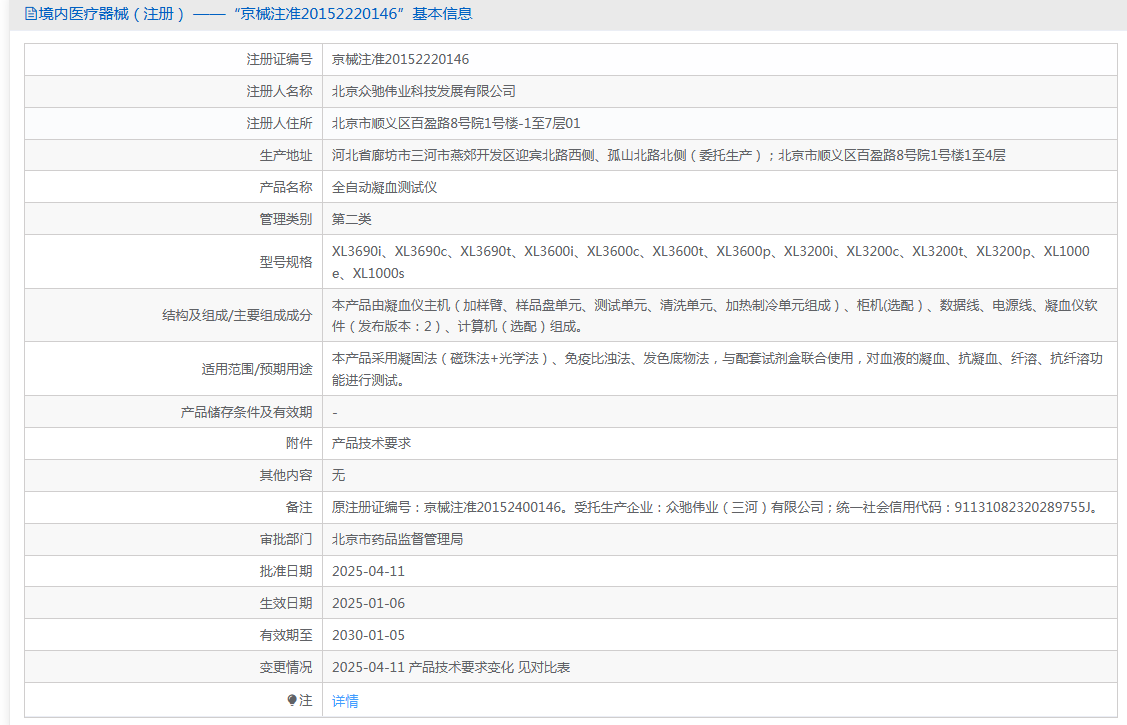Viewport: 1127px width, 725px height.
Task: Click expiry date 2030-01-05
Action: pyautogui.click(x=368, y=635)
